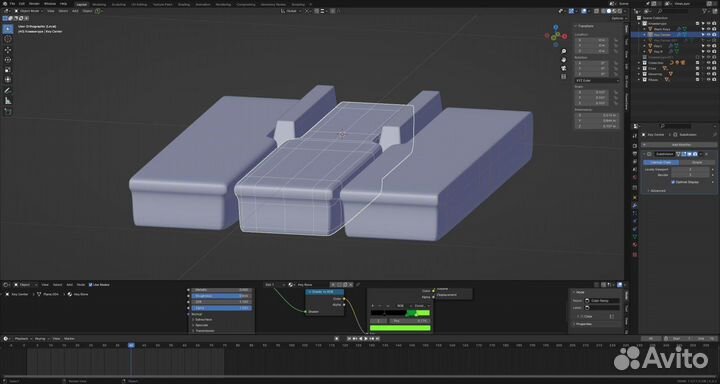Select the Add Cube tool
Screen dimensions: 720x384
coord(8,111)
